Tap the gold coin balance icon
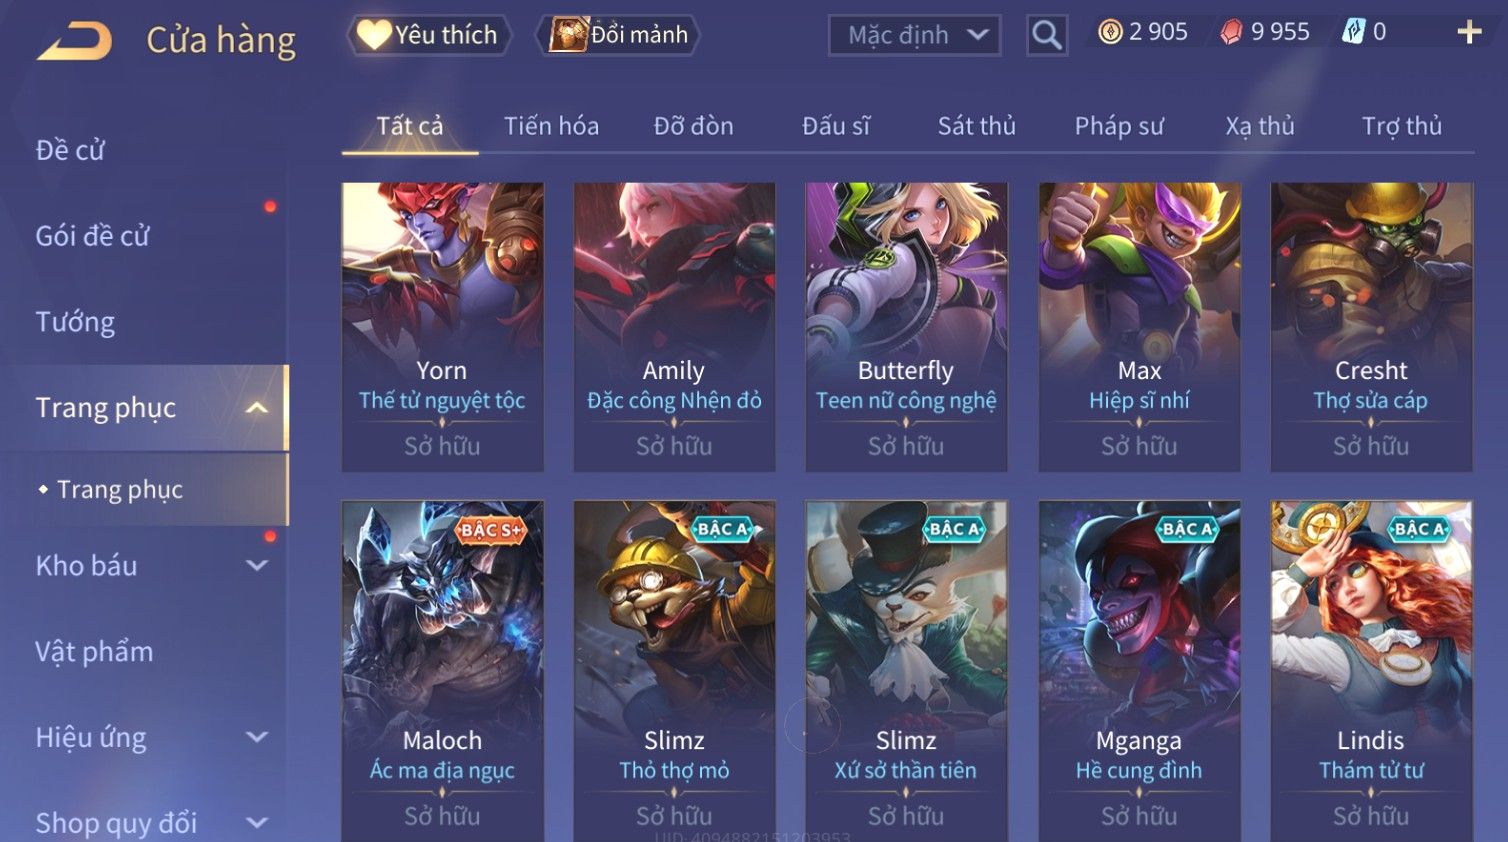1508x842 pixels. pos(1110,32)
